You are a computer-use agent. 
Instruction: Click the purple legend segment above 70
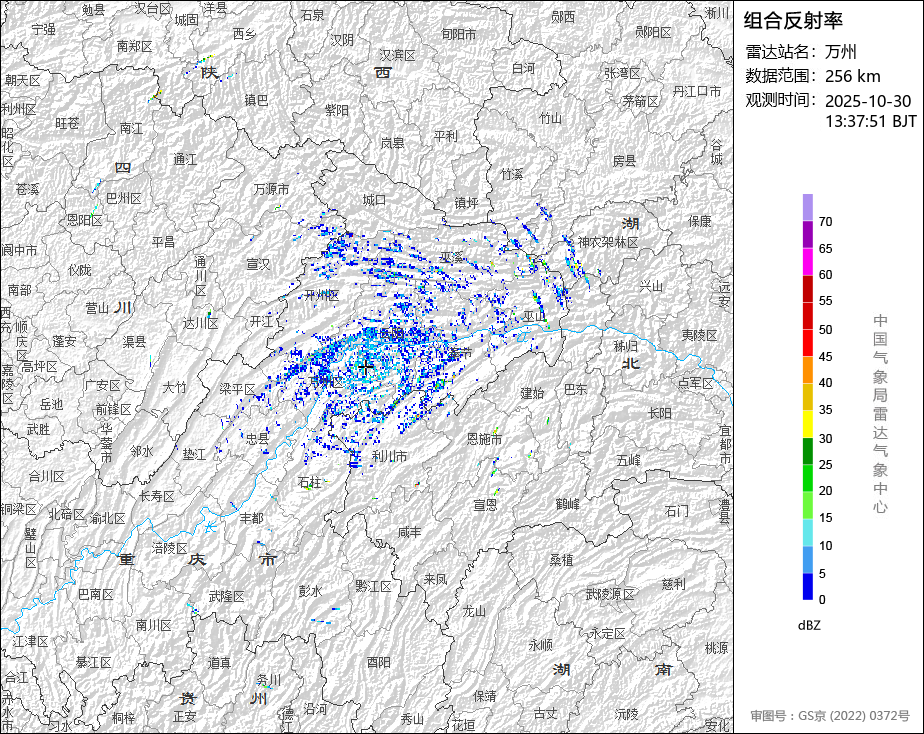point(807,207)
